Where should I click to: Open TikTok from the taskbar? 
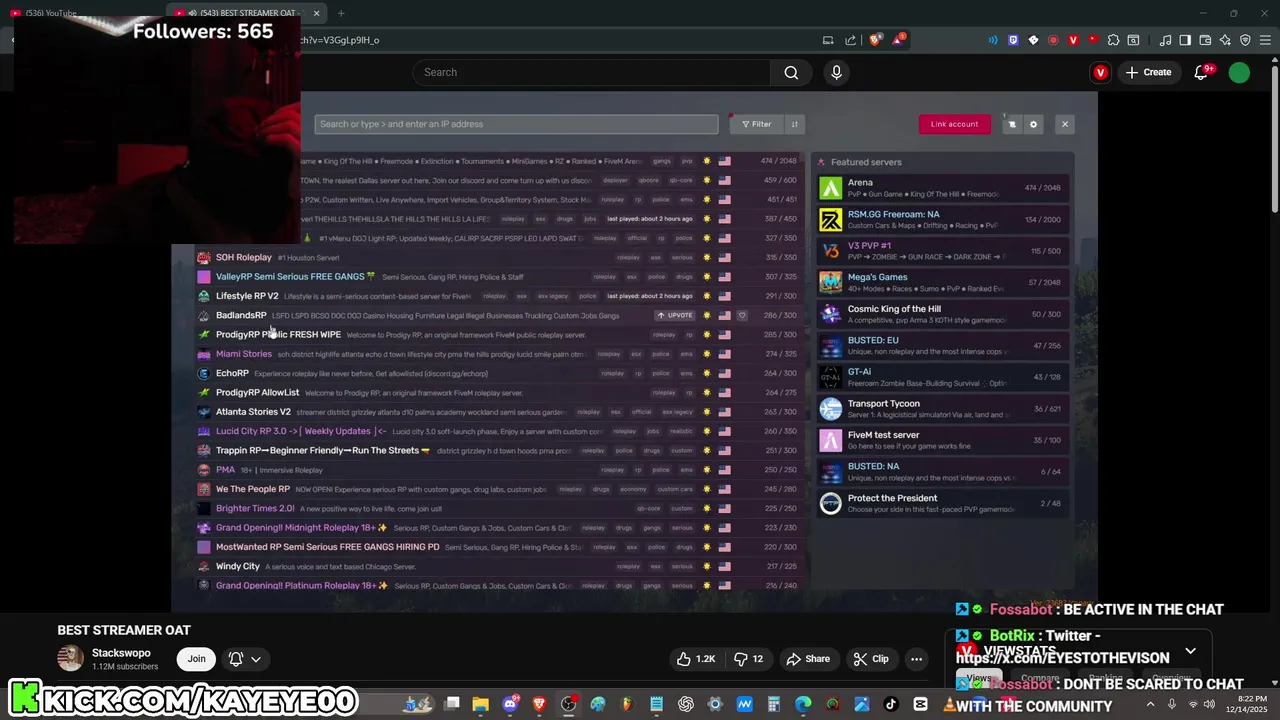click(890, 704)
